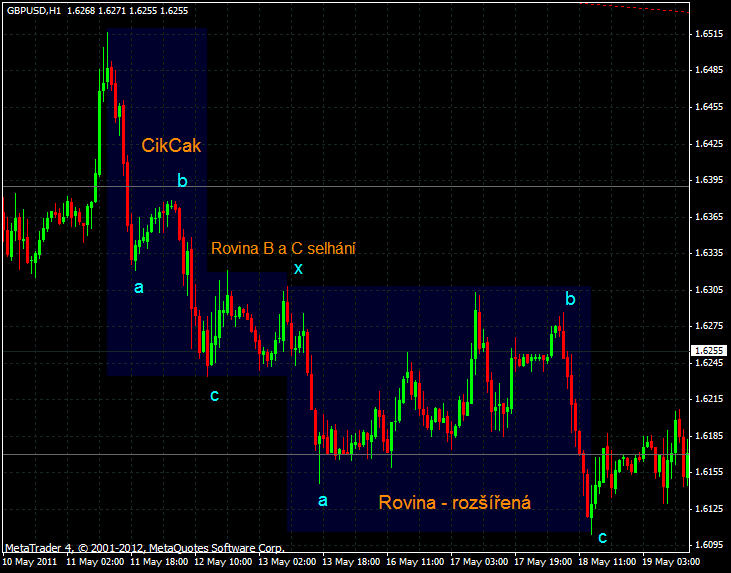Screen dimensions: 731x573
Task: Click the 1.6215 price axis label
Action: [709, 399]
